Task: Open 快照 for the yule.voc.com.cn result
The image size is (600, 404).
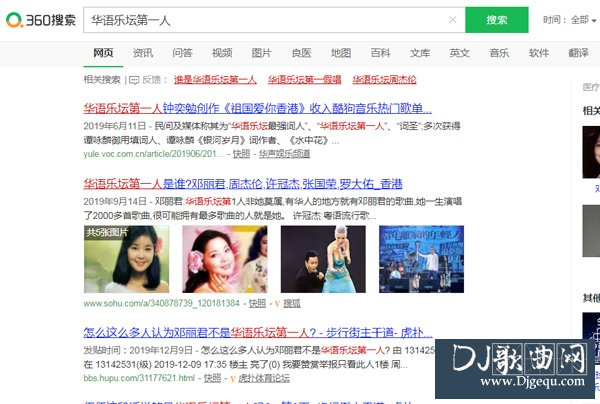Action: [x=241, y=154]
